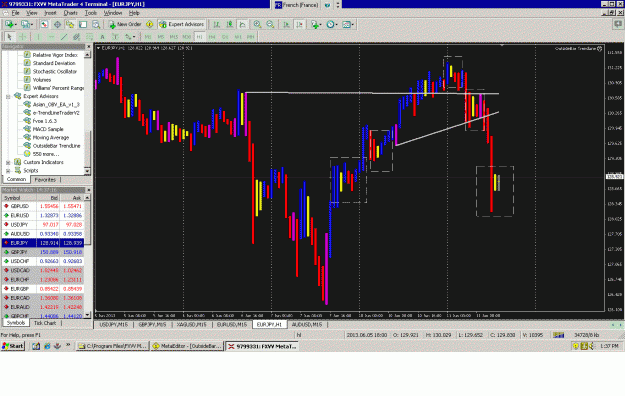Viewport: 625px width, 396px height.
Task: Launch MetaEditor with the yellow diamond icon
Action: (x=149, y=24)
